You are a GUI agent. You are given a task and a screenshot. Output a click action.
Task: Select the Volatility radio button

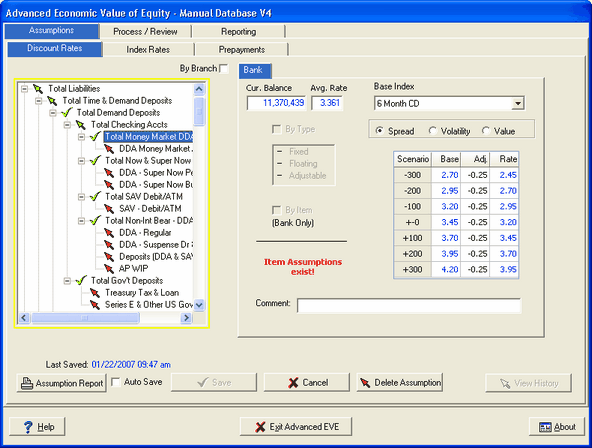(x=432, y=131)
